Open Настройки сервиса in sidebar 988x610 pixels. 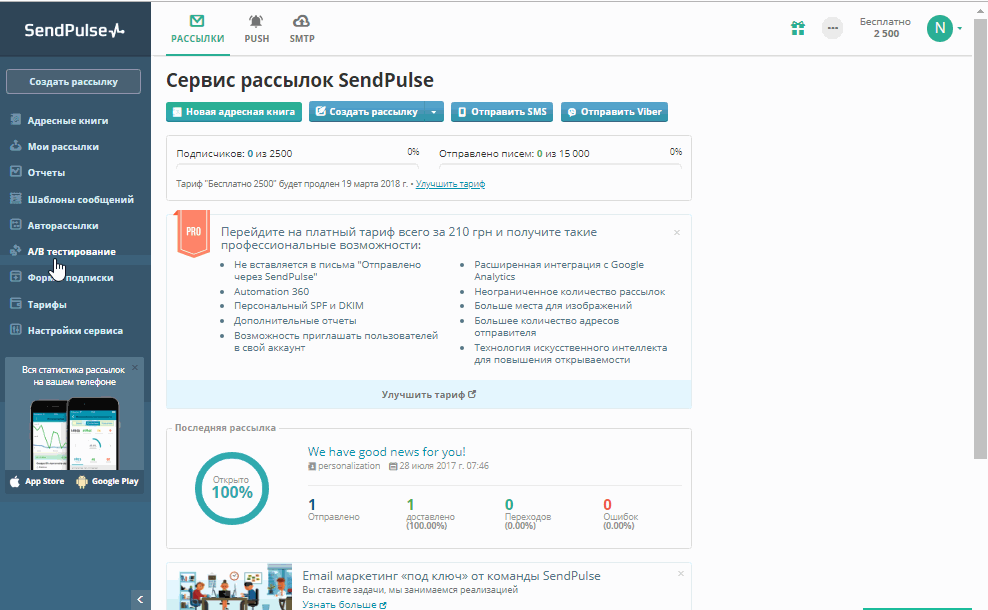tap(75, 330)
